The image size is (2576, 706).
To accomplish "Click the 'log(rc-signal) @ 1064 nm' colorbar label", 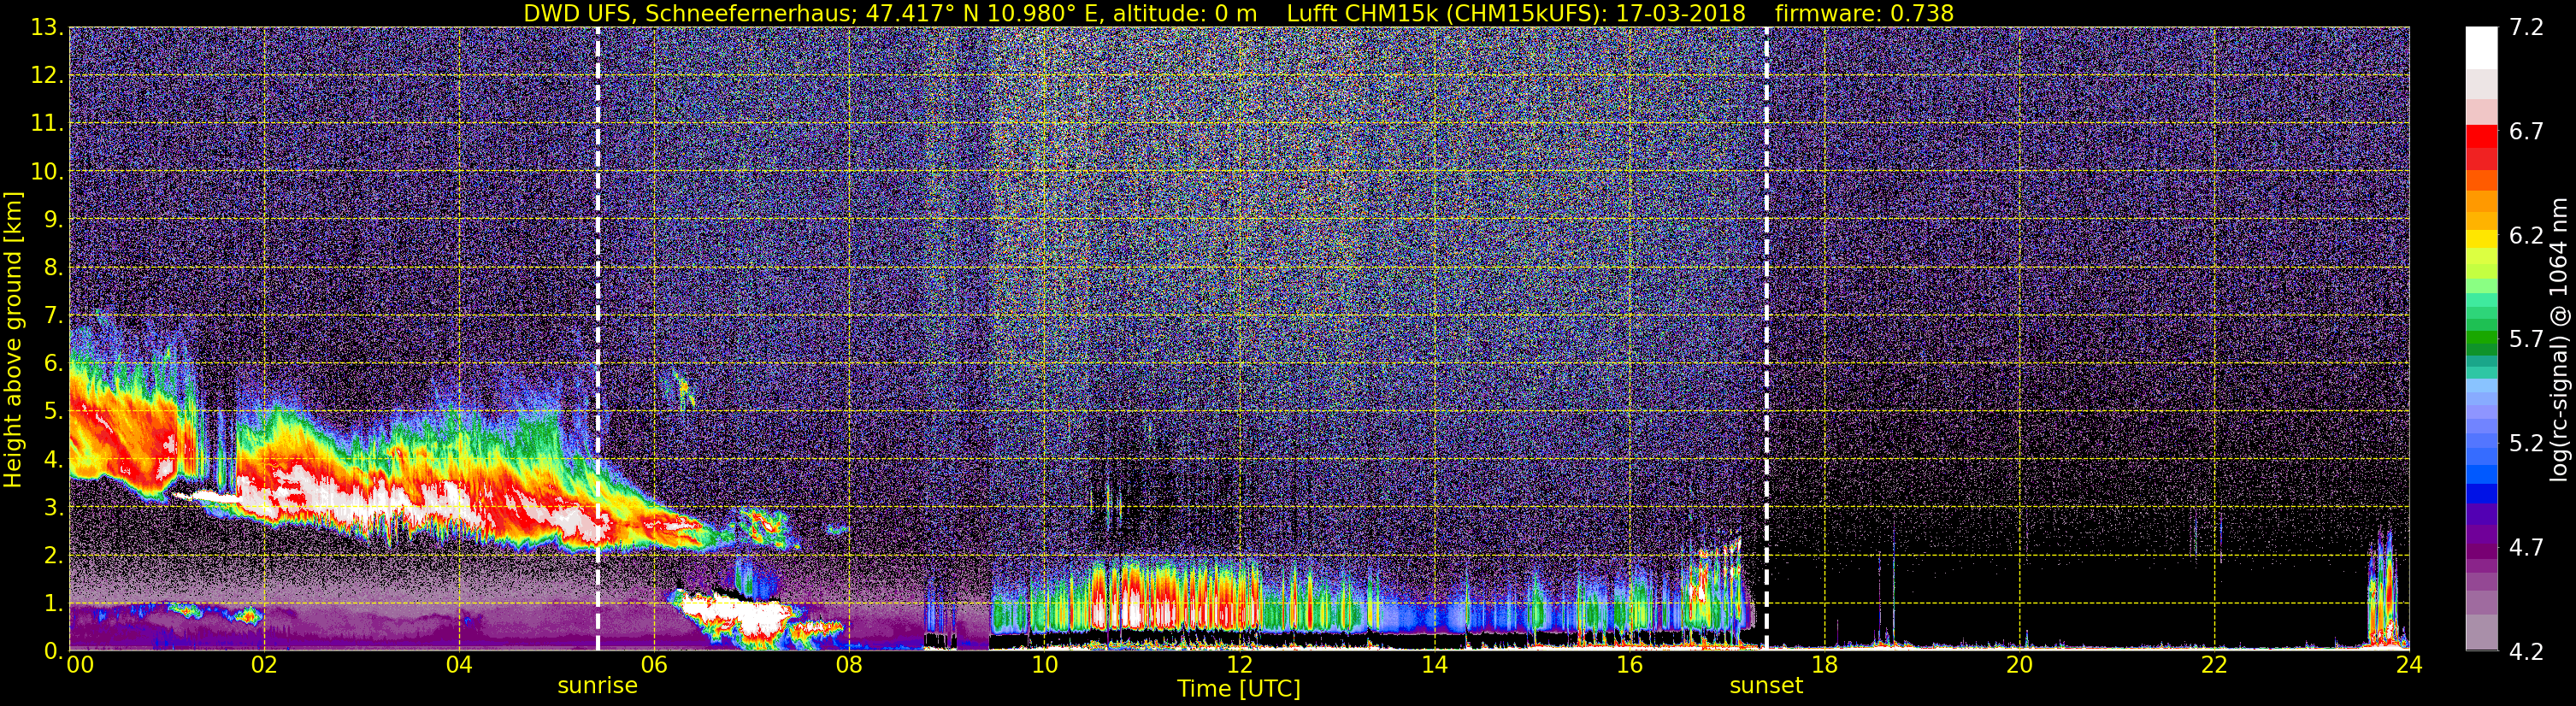I will (x=2557, y=340).
